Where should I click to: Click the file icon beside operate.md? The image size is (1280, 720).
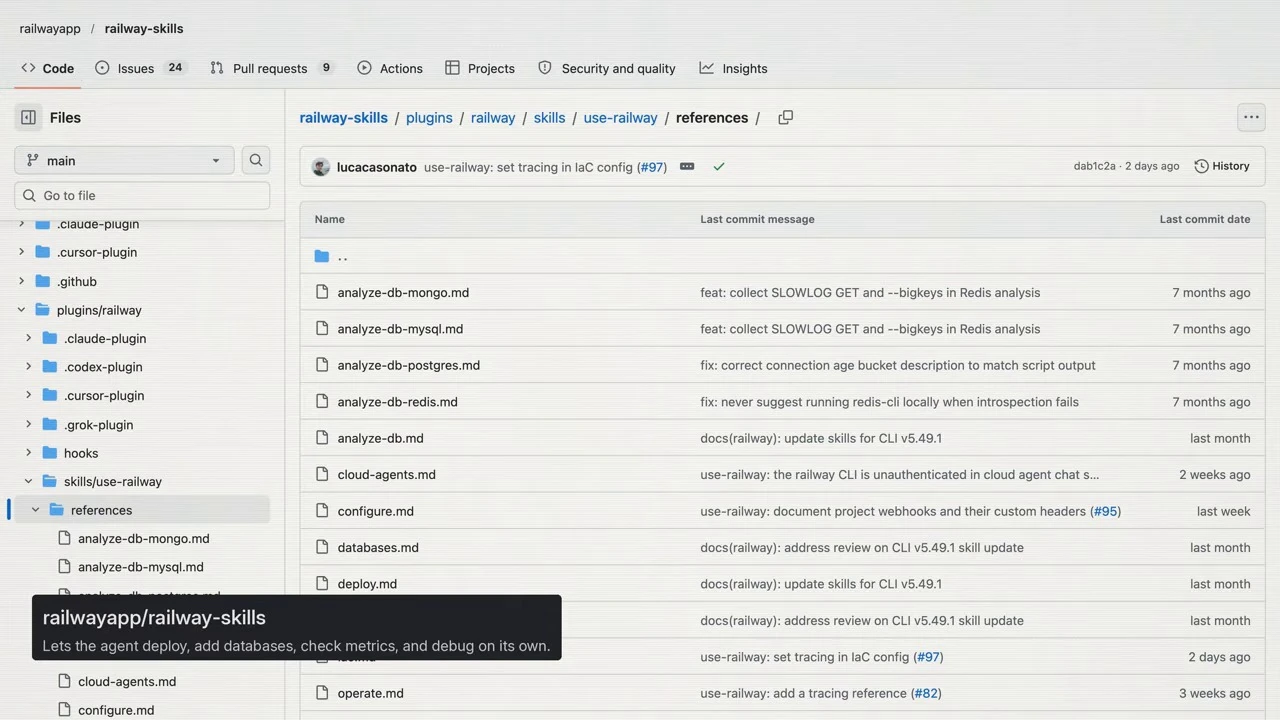322,693
